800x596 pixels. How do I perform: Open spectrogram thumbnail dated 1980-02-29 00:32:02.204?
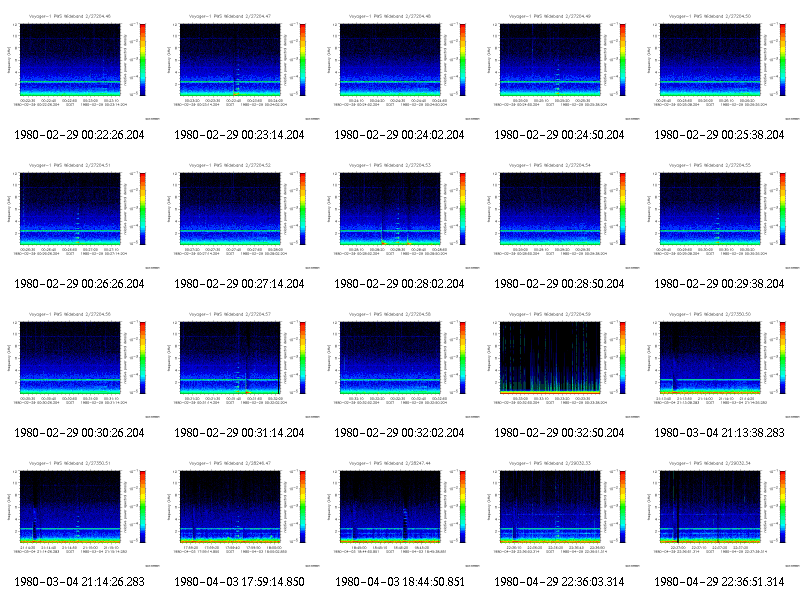[400, 364]
